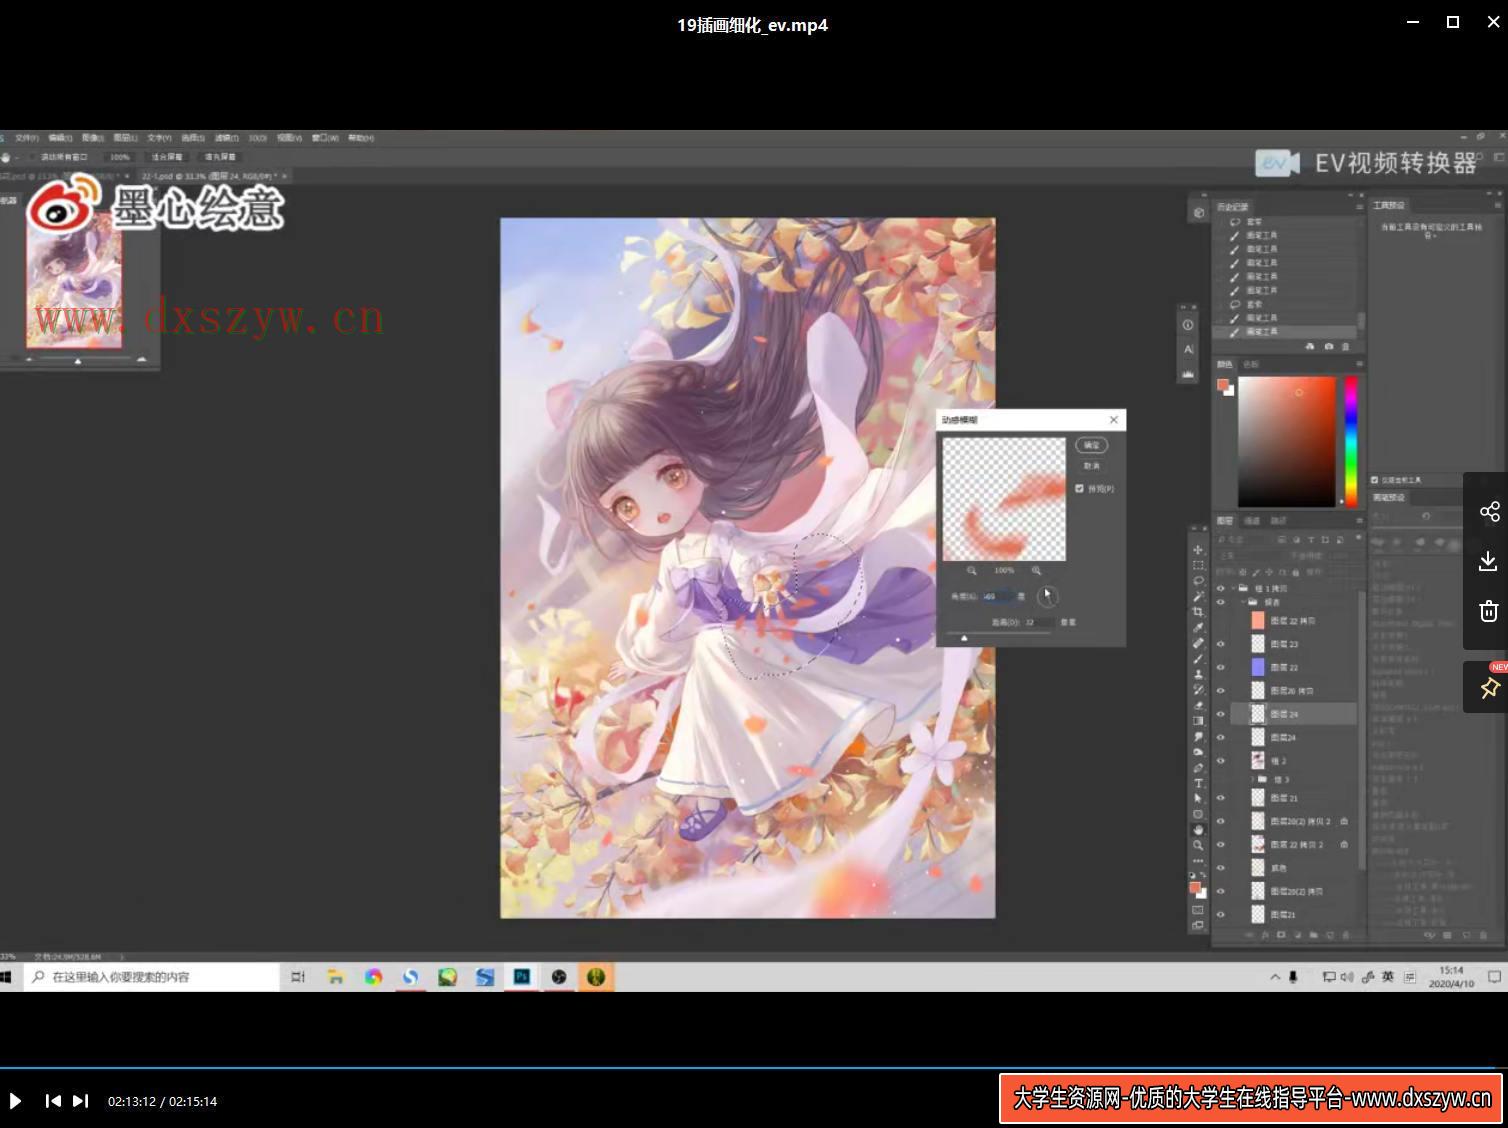Zoom in the motion blur preview

[x=1036, y=570]
